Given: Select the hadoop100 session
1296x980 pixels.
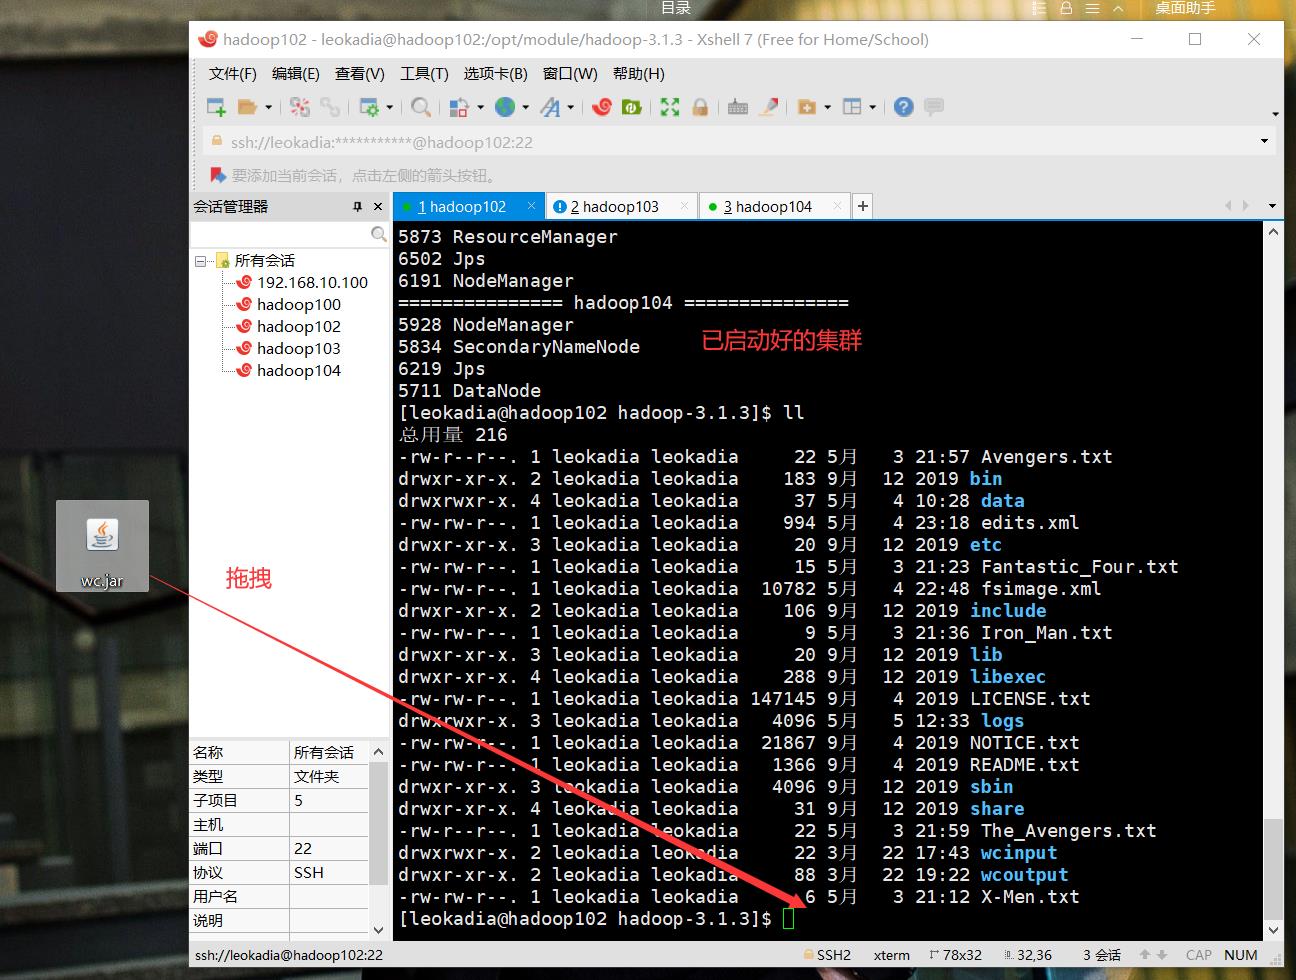Looking at the screenshot, I should coord(298,305).
